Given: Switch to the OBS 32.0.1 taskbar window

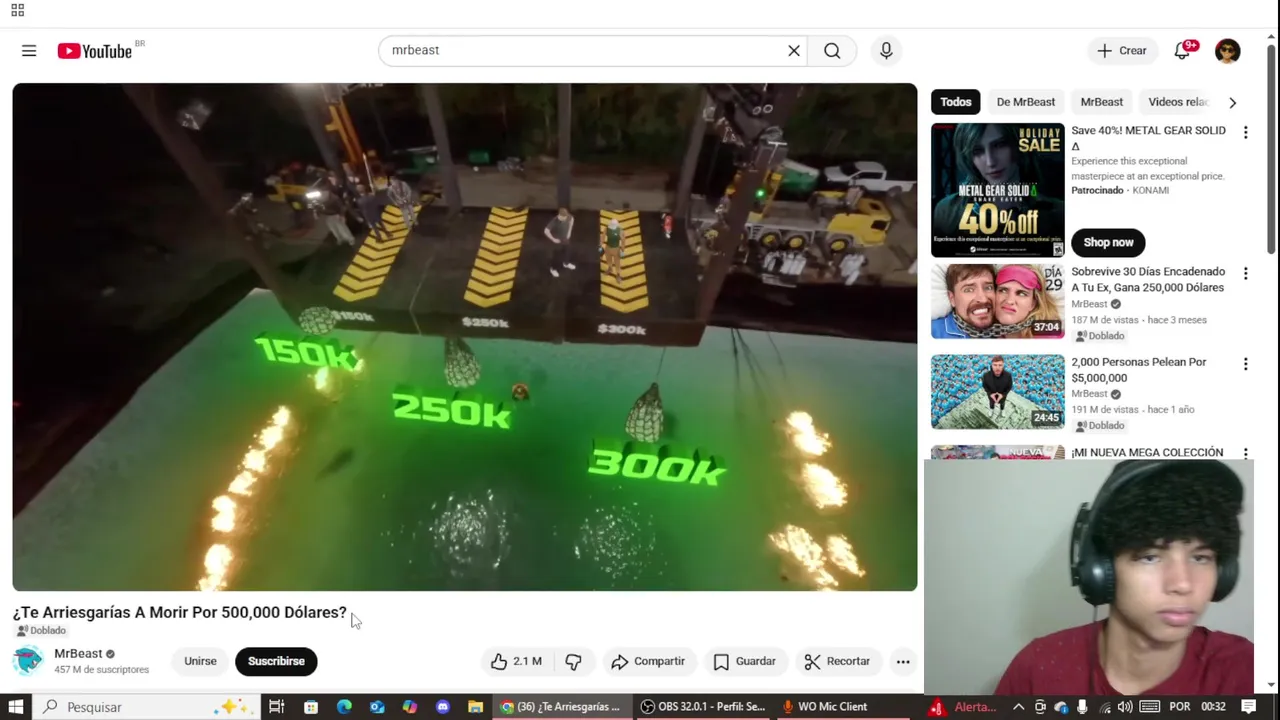Looking at the screenshot, I should (703, 707).
